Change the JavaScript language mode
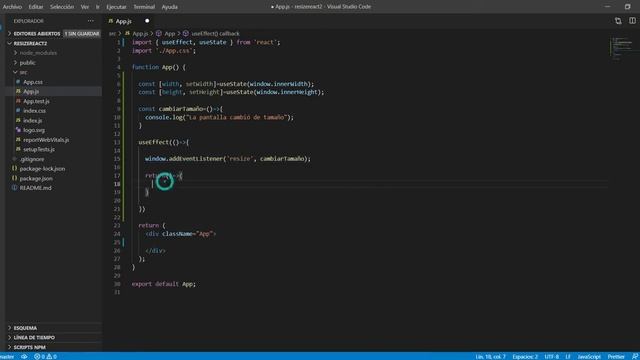This screenshot has height=360, width=640. point(589,356)
